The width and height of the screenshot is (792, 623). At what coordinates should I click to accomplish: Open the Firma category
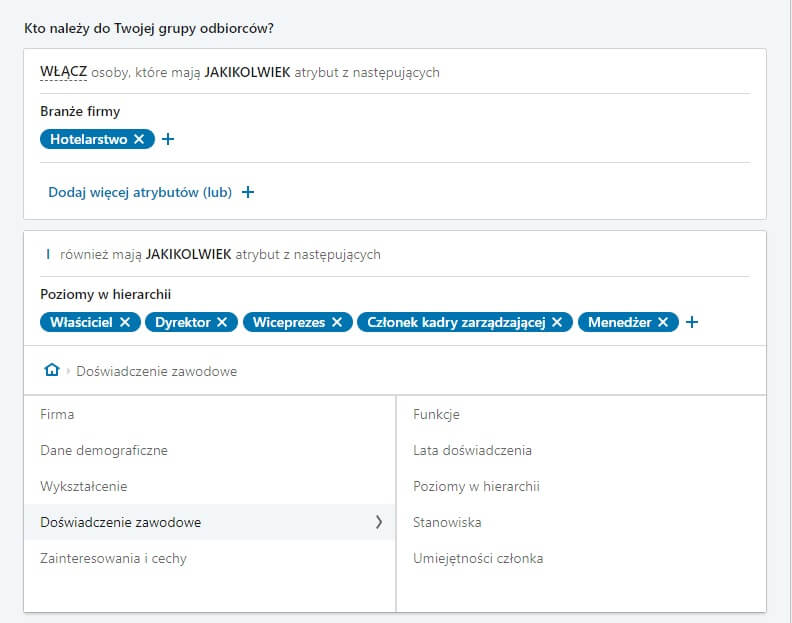[57, 414]
